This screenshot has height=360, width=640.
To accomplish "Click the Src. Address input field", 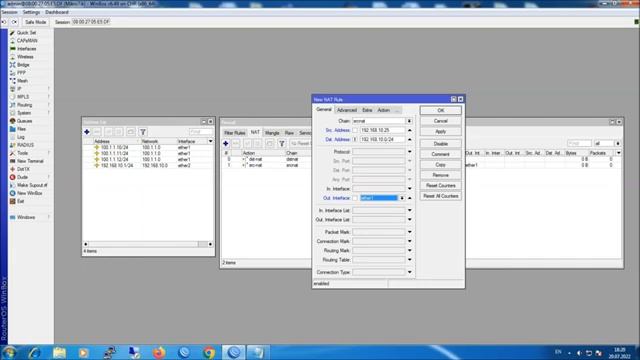I will coord(382,130).
